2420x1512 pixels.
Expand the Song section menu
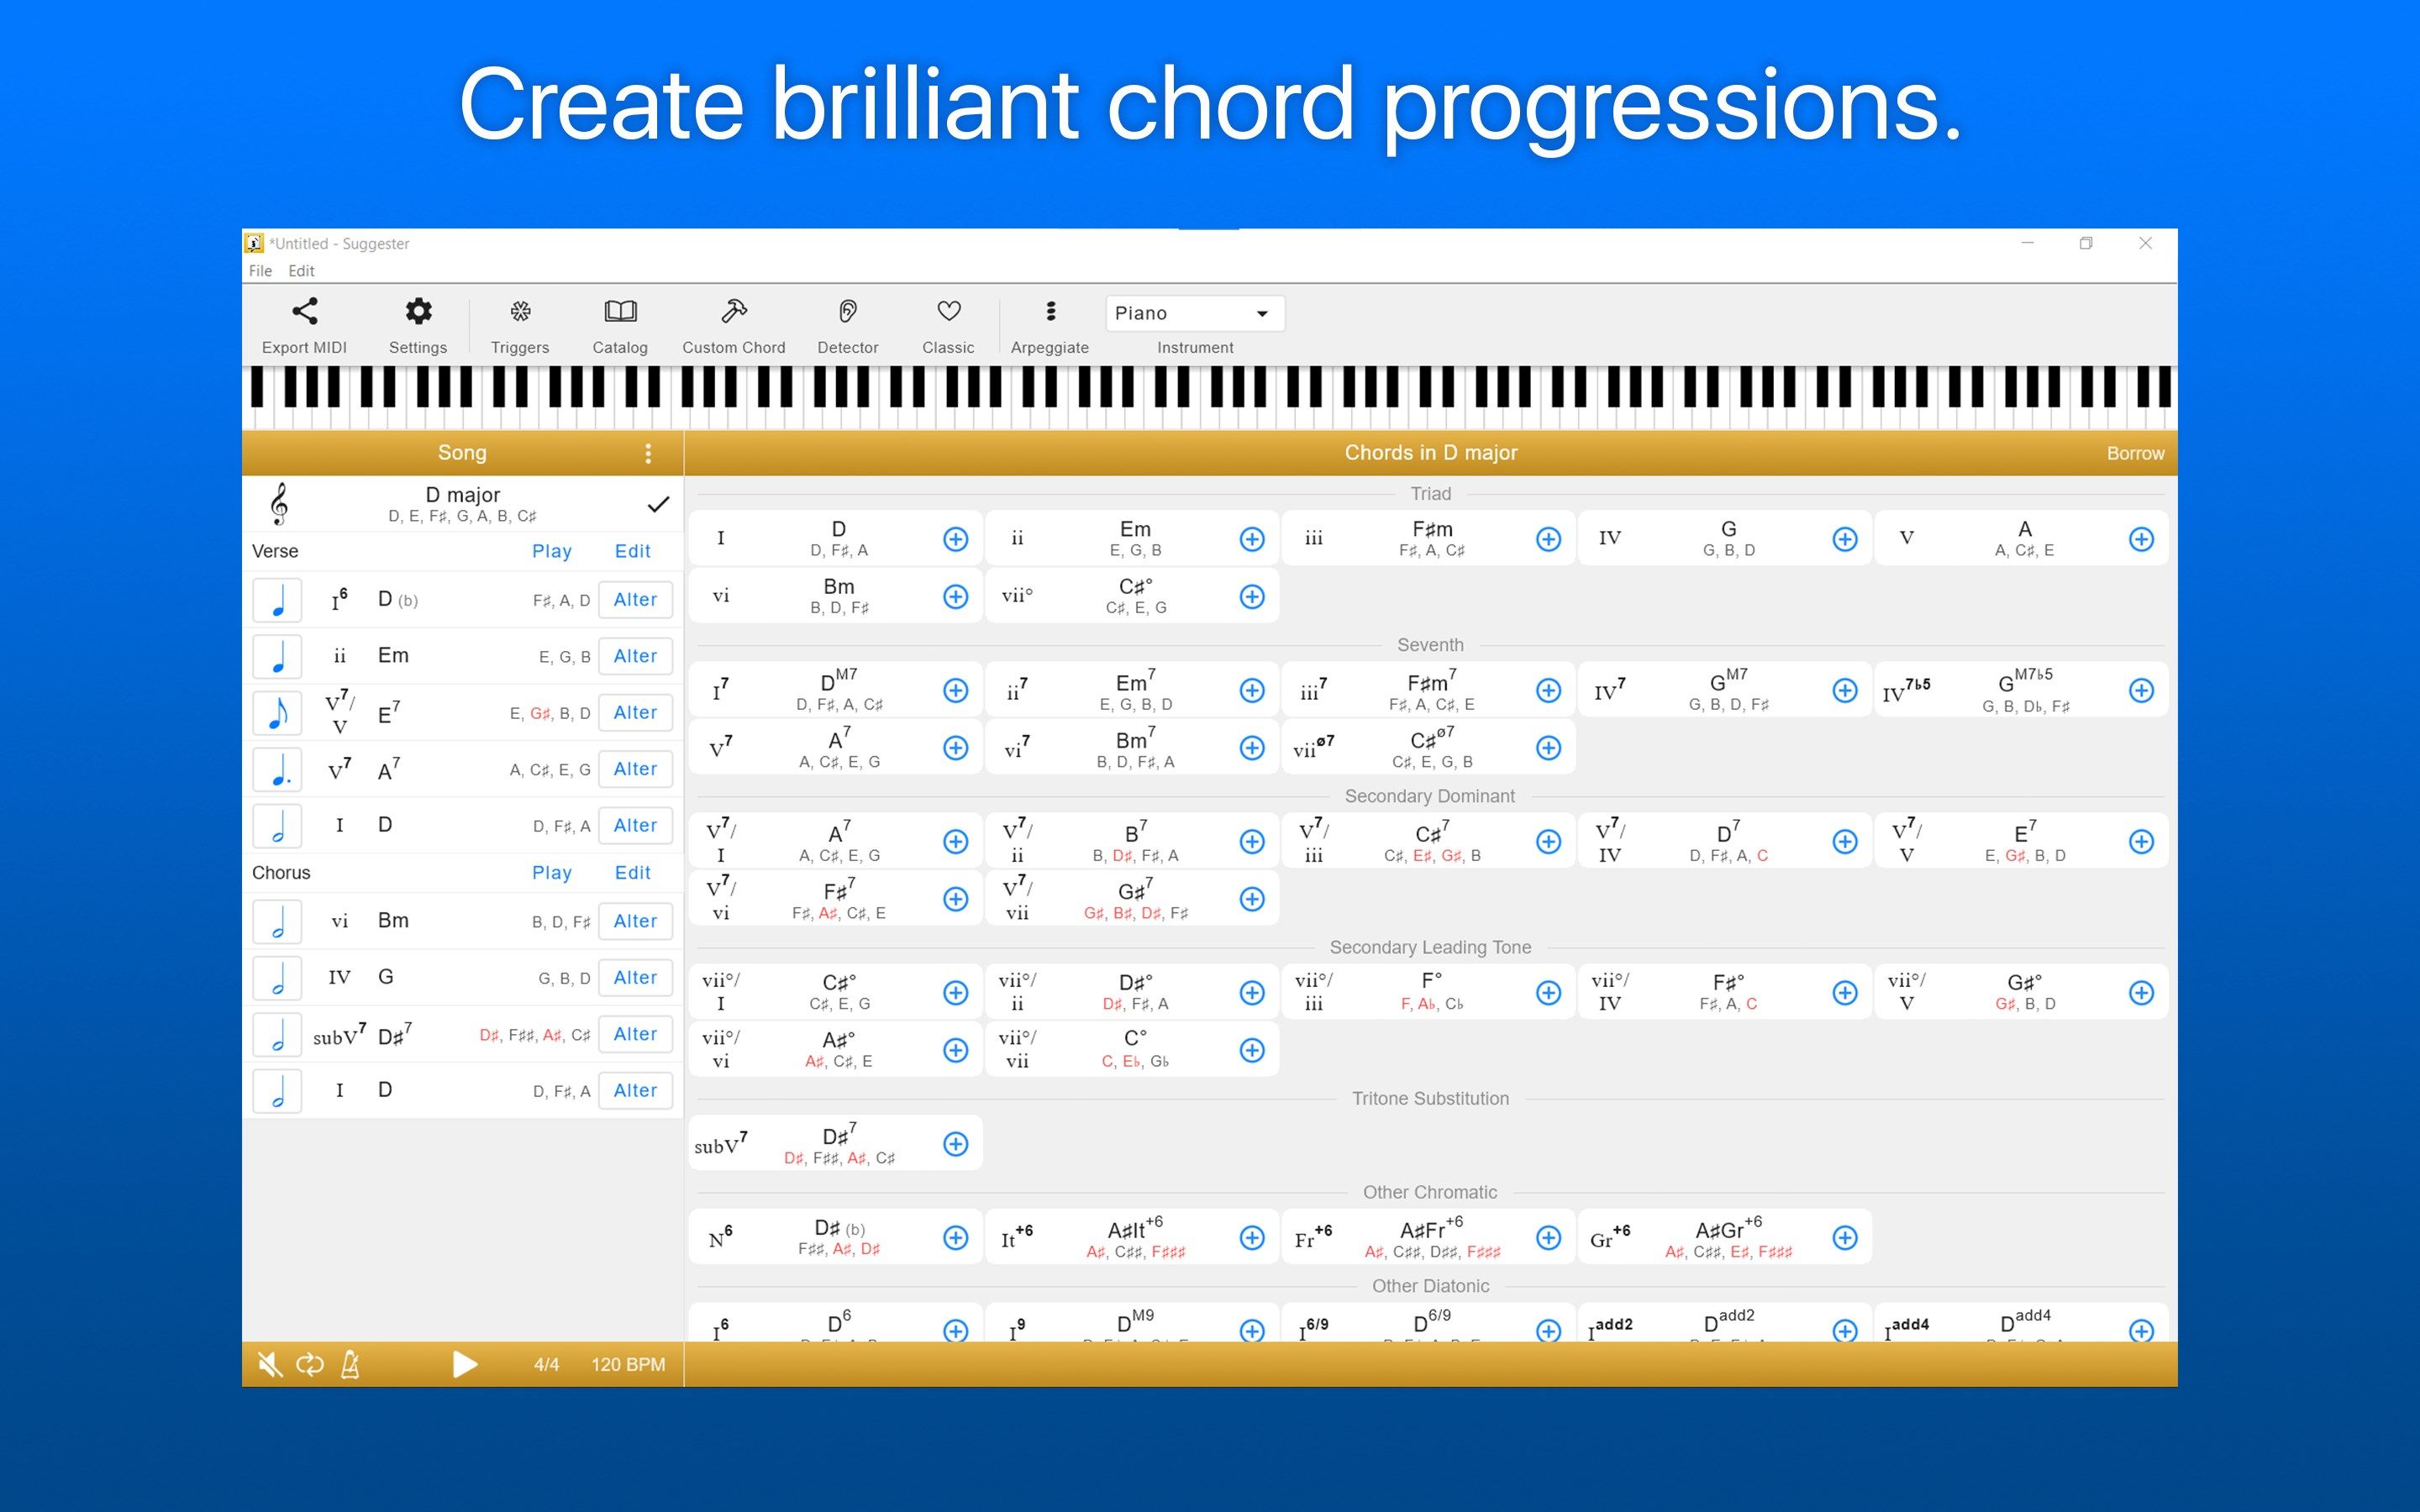coord(646,454)
